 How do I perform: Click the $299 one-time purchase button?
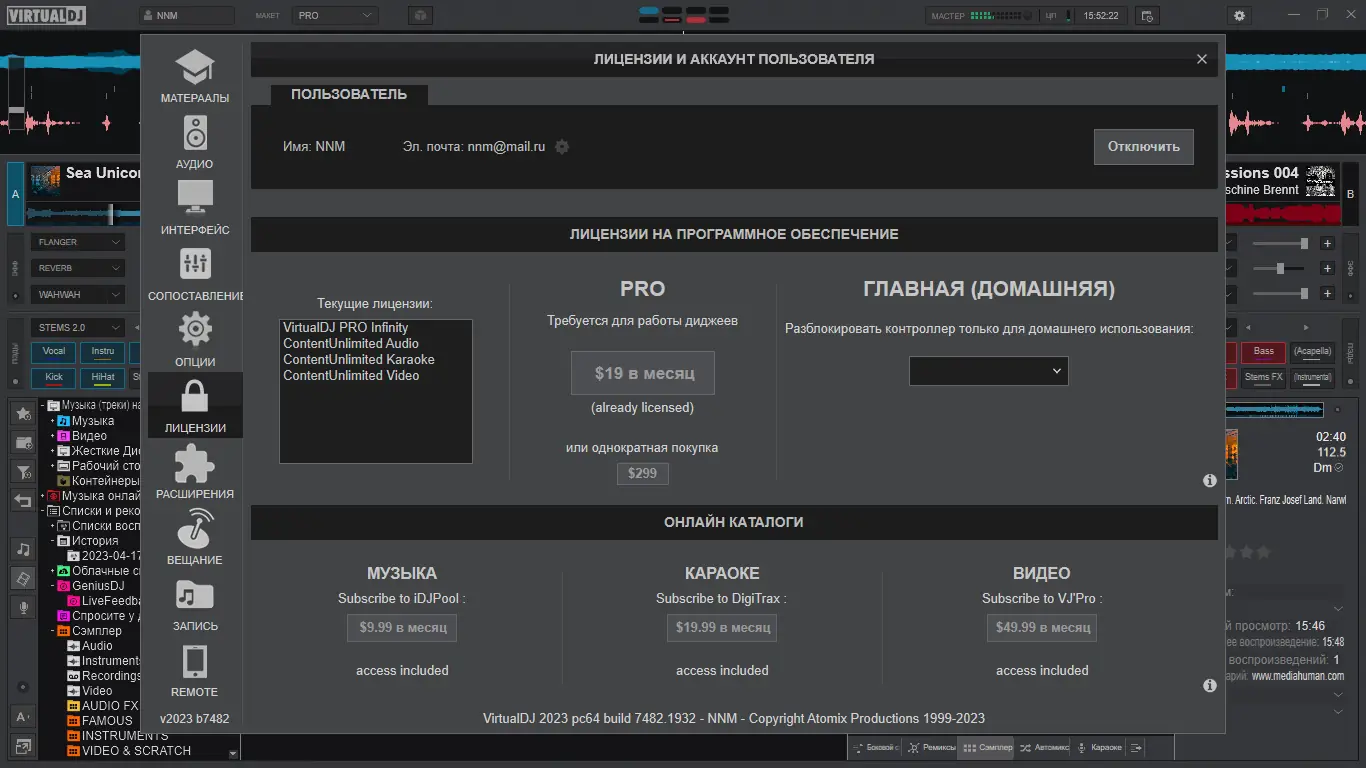tap(642, 473)
